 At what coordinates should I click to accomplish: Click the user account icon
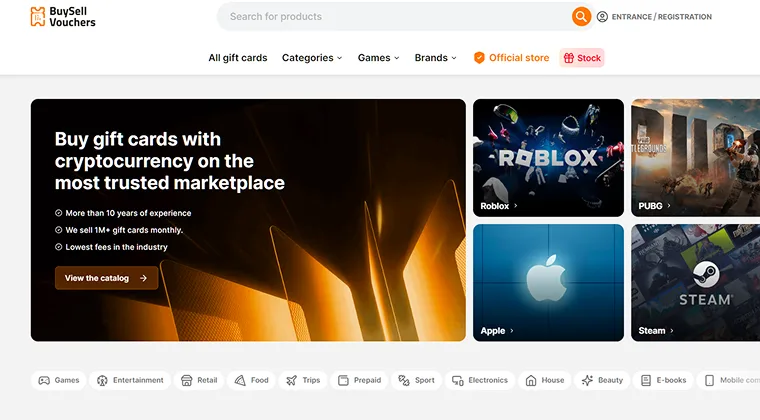(x=602, y=17)
